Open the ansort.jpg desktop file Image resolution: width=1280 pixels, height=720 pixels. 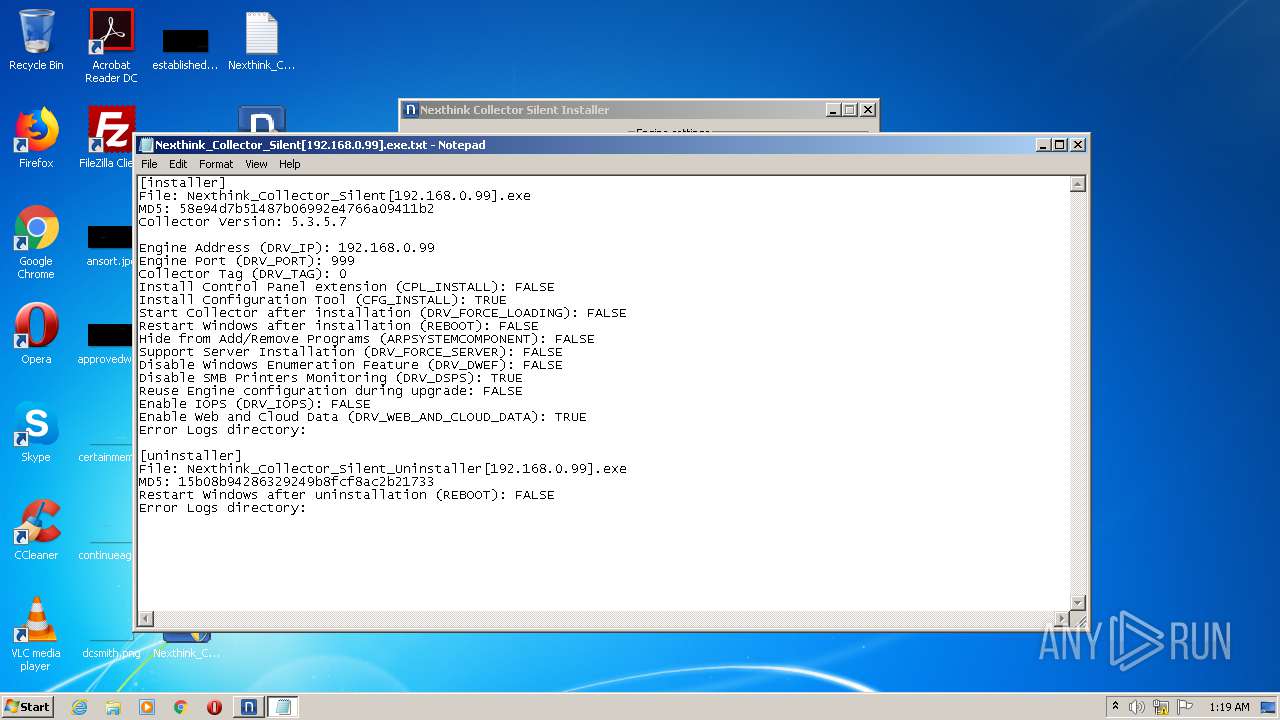(110, 246)
